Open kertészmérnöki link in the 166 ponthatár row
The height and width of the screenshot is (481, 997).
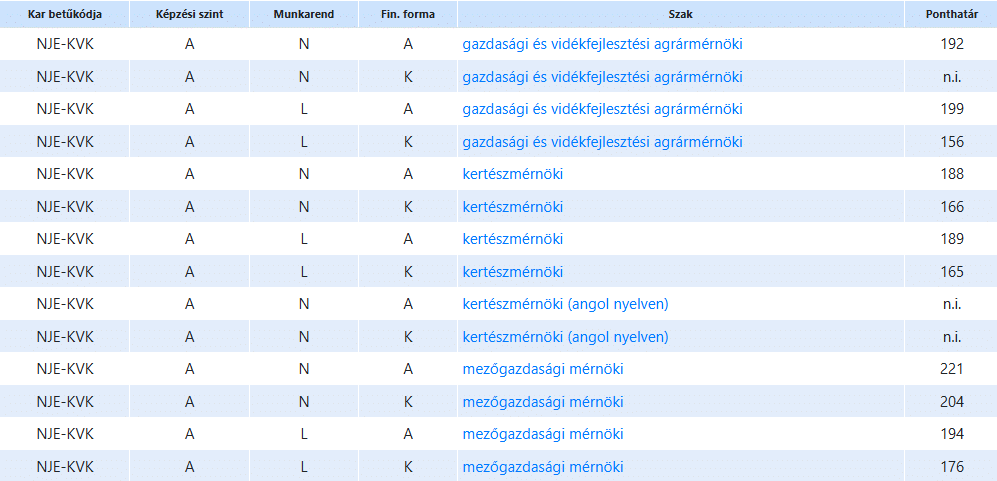513,207
